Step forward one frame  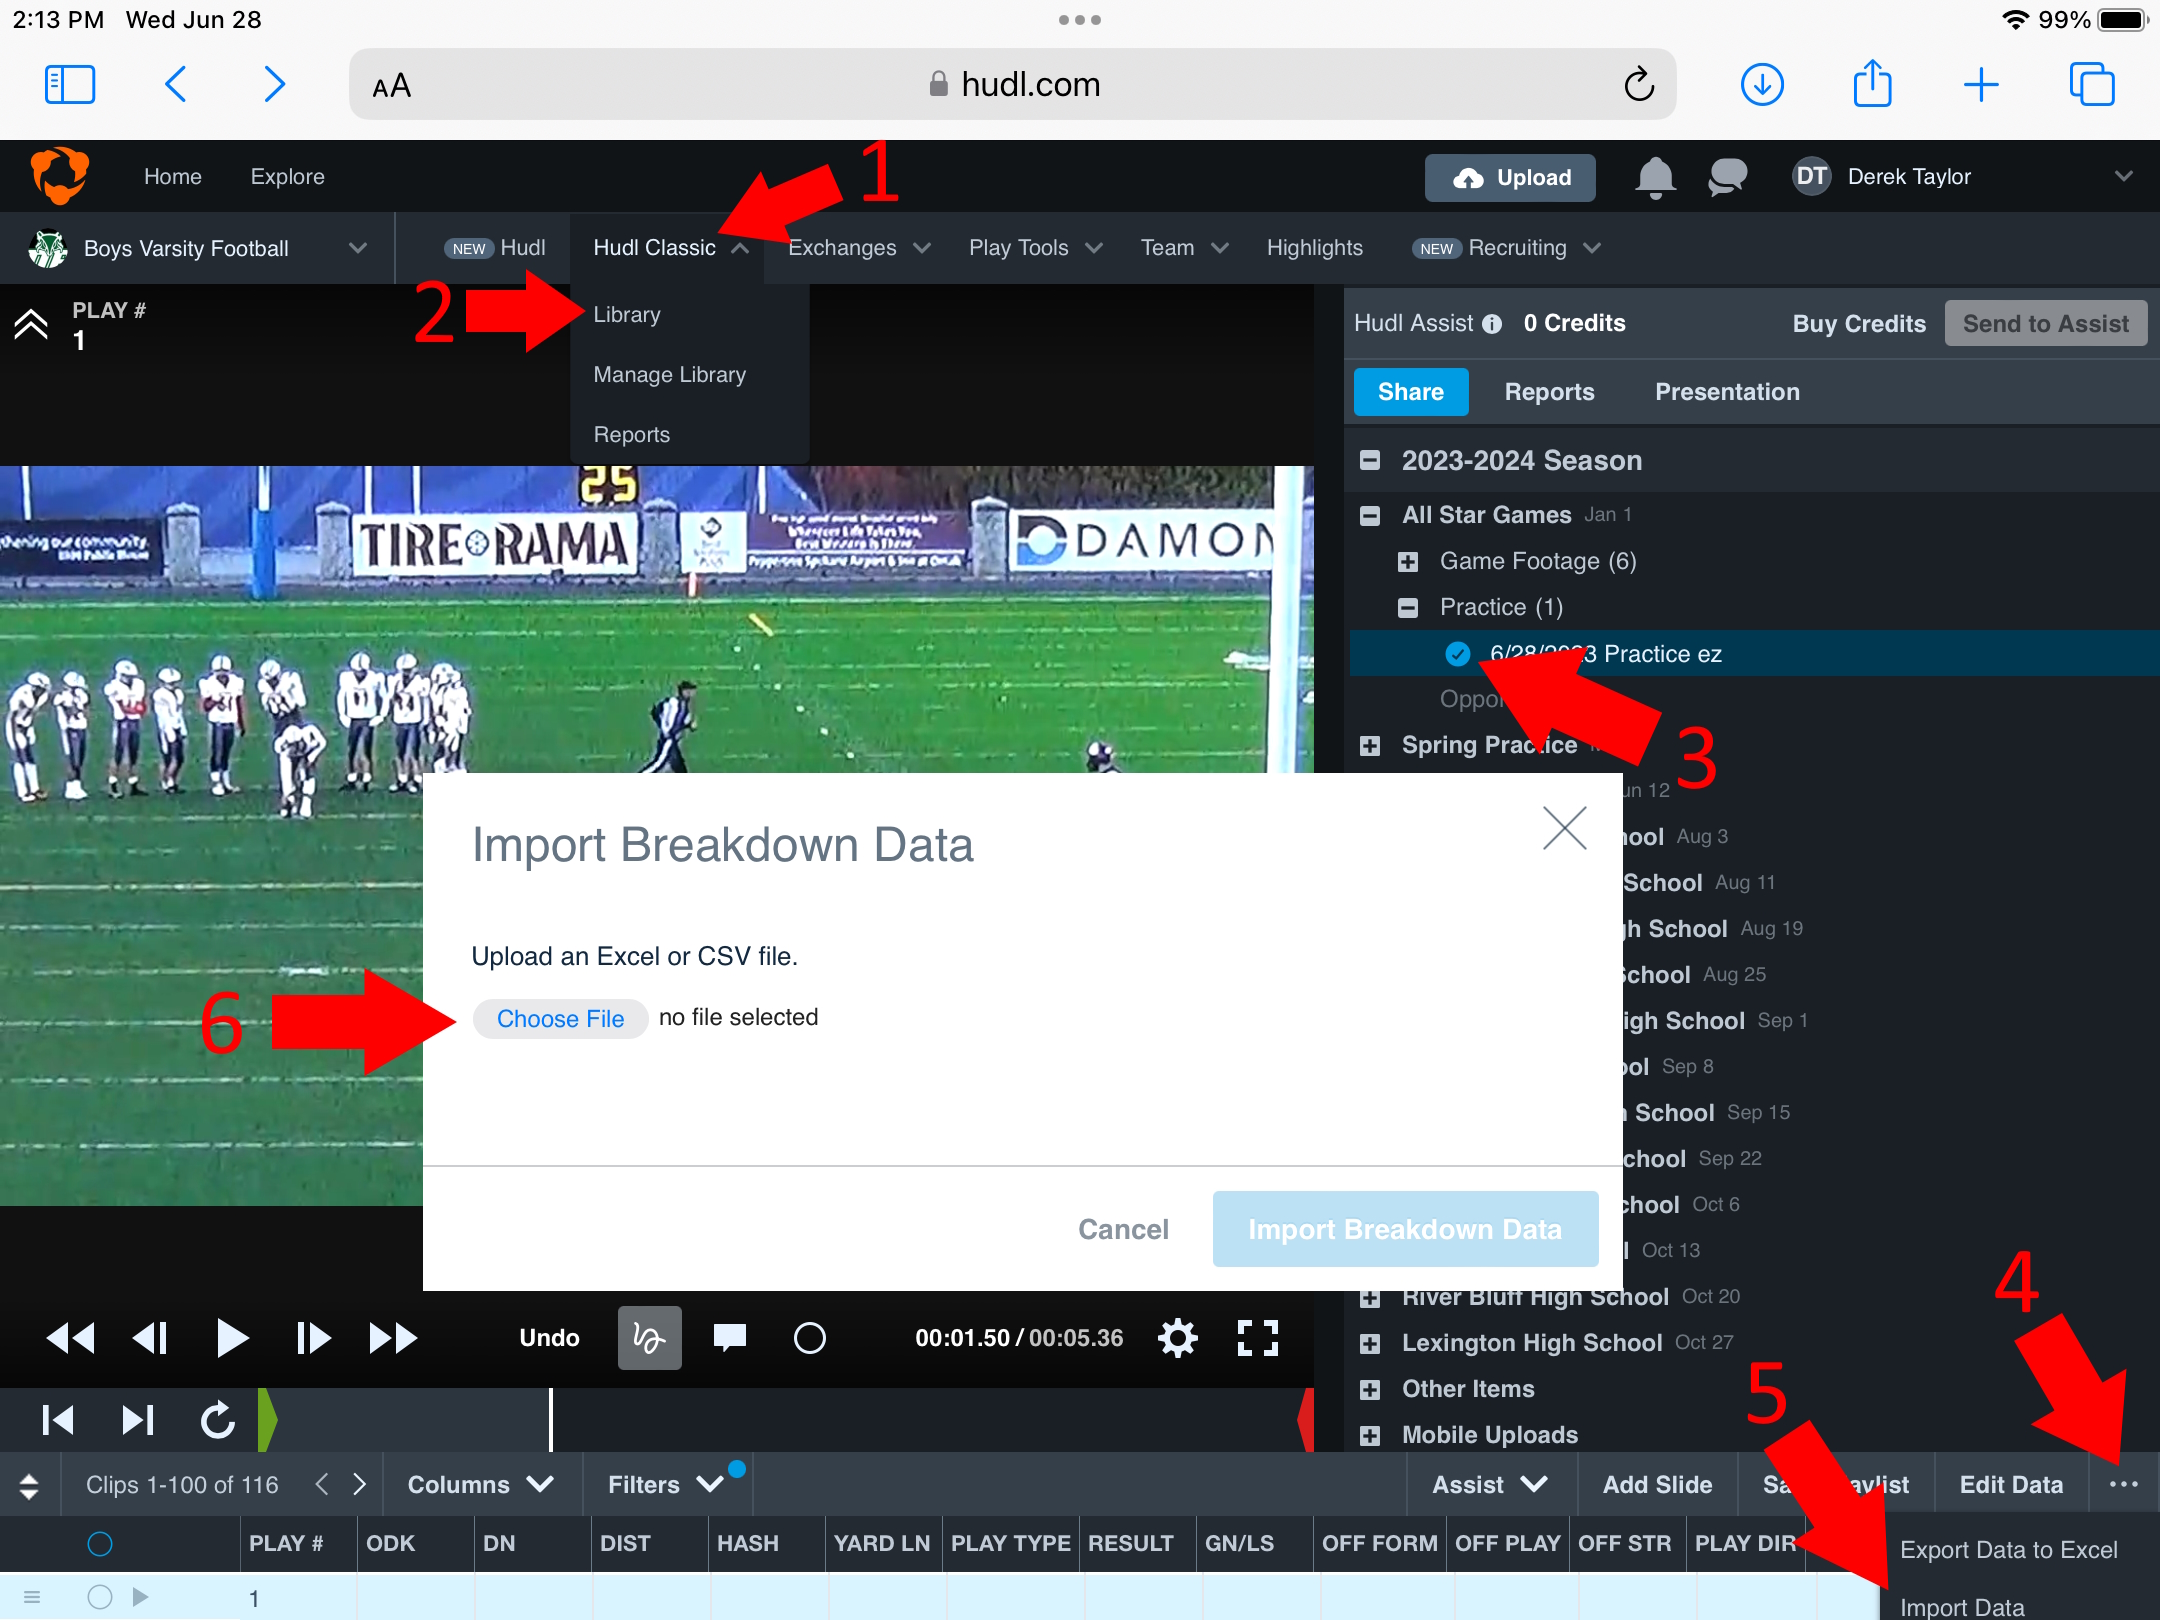313,1338
